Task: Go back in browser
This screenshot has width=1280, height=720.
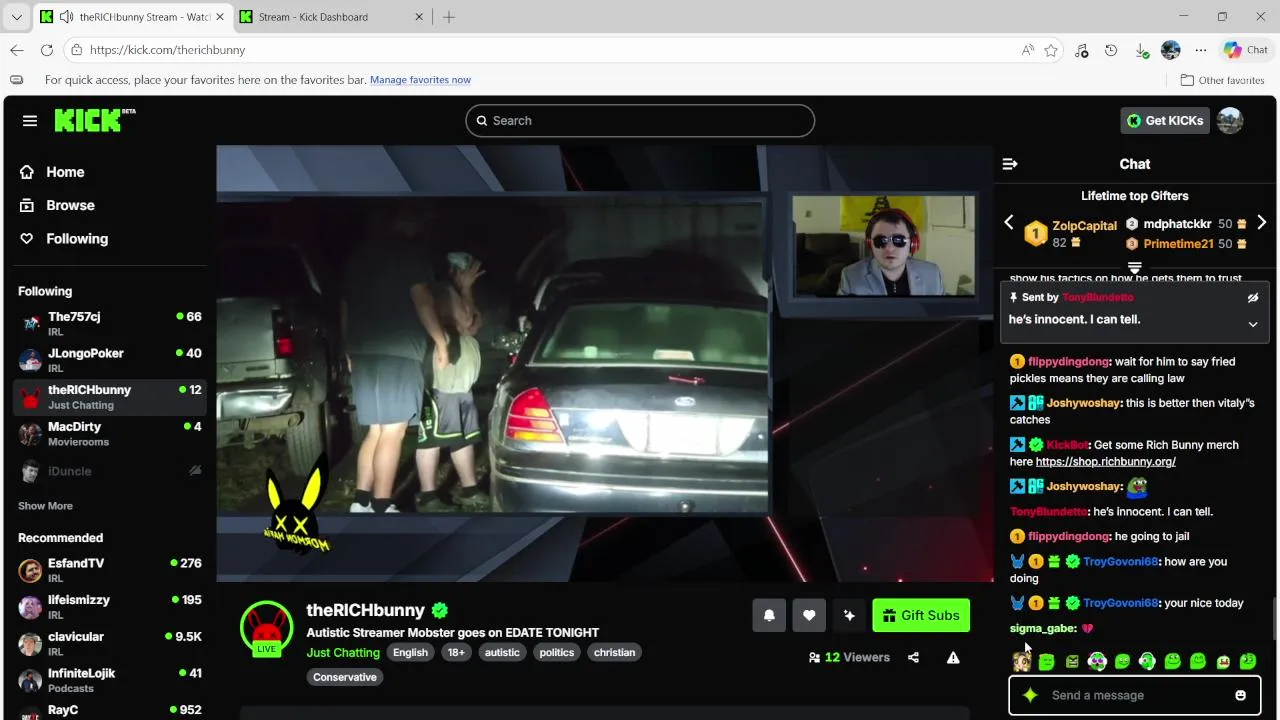Action: click(17, 50)
